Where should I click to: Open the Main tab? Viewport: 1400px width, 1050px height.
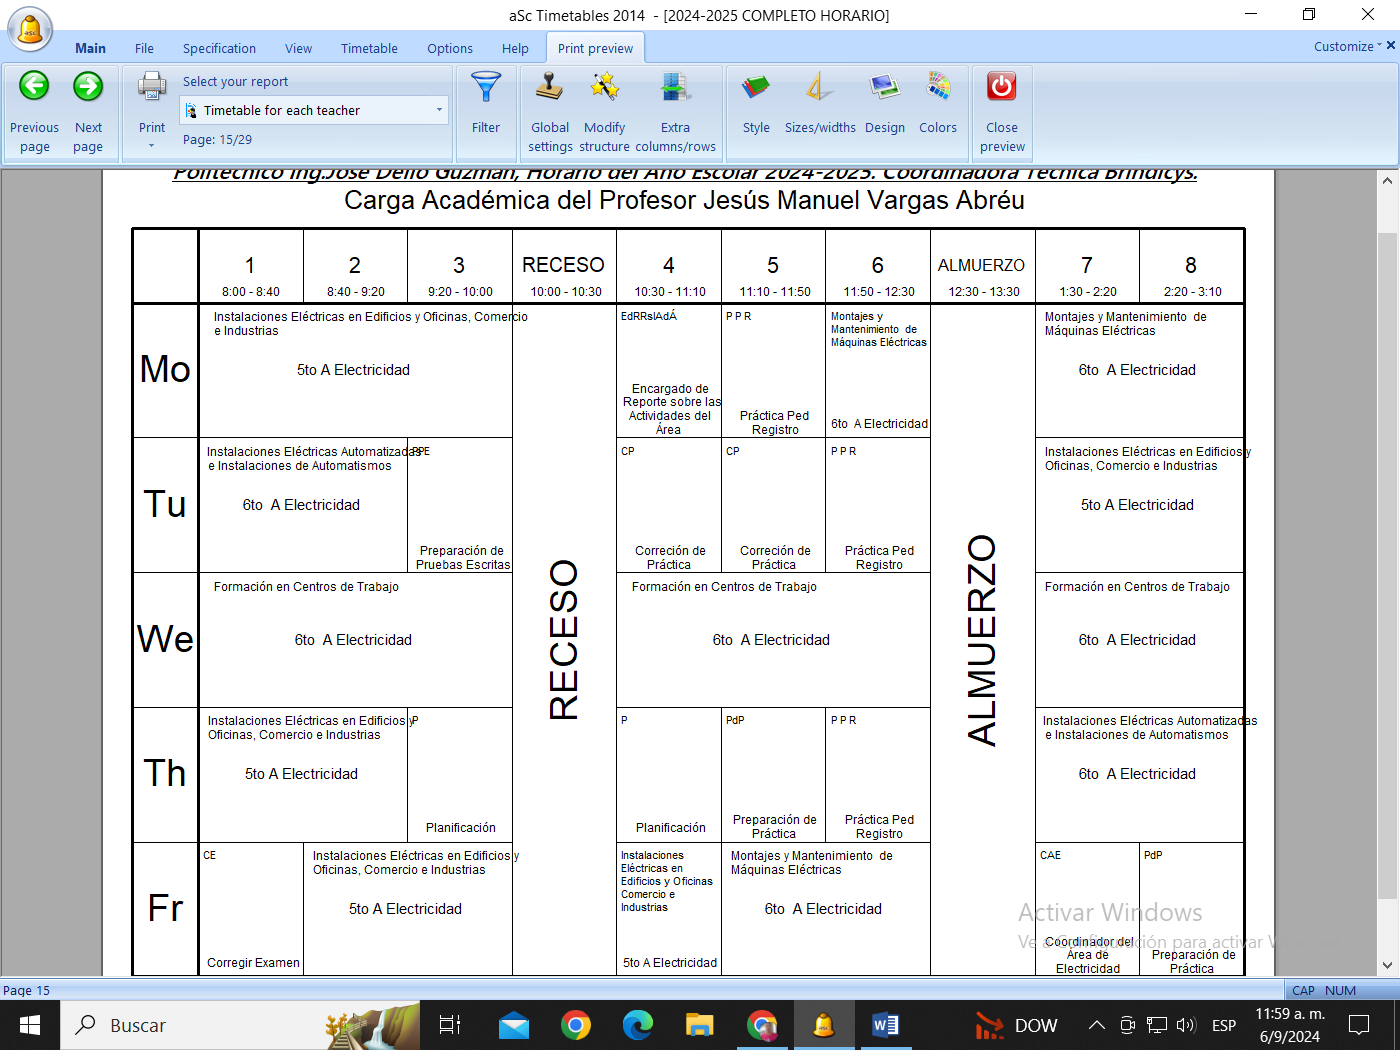pyautogui.click(x=90, y=48)
